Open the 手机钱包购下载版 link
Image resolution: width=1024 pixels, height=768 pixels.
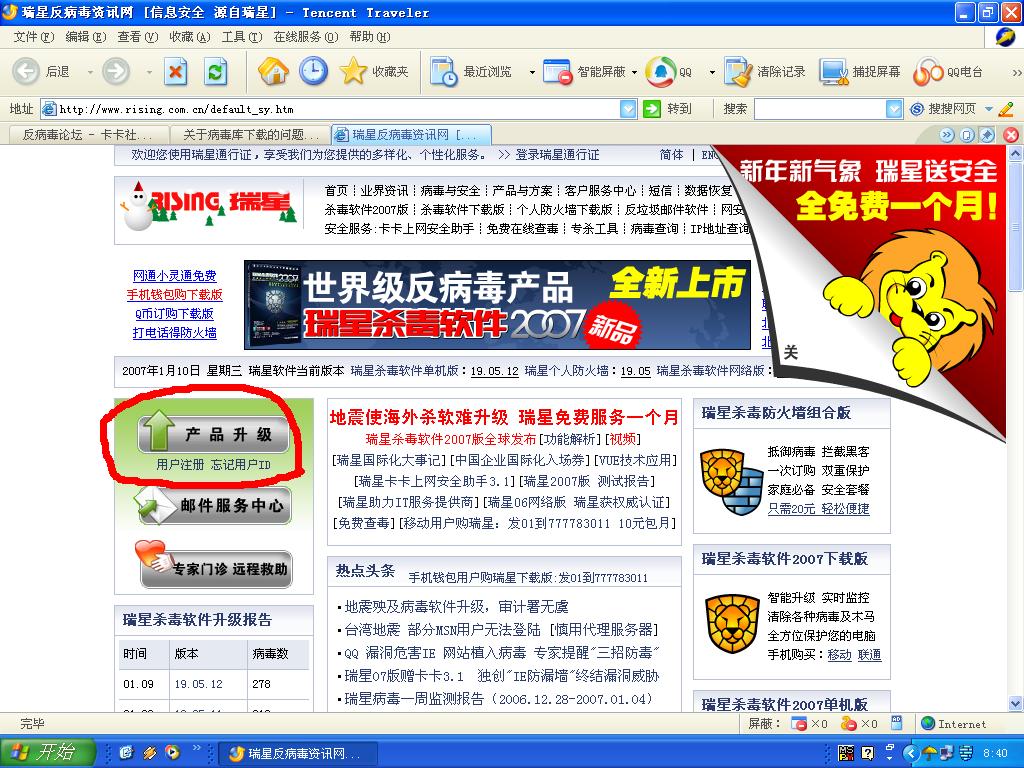click(174, 295)
